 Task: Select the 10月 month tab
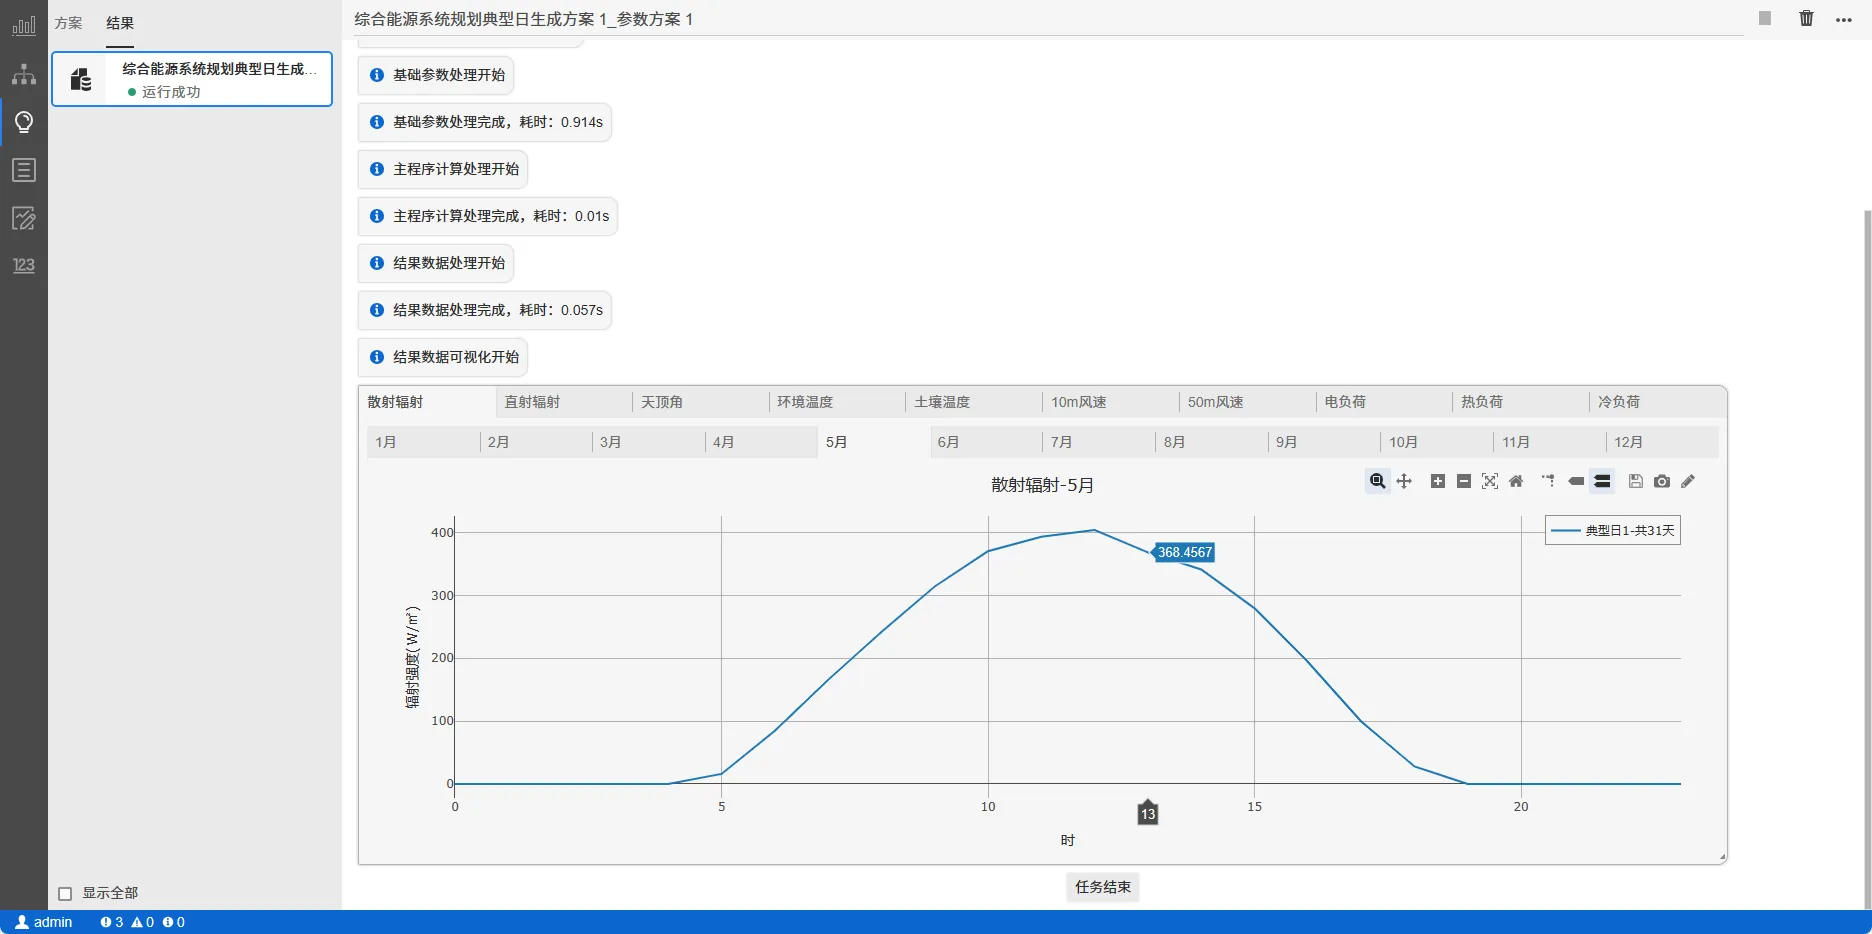point(1437,442)
